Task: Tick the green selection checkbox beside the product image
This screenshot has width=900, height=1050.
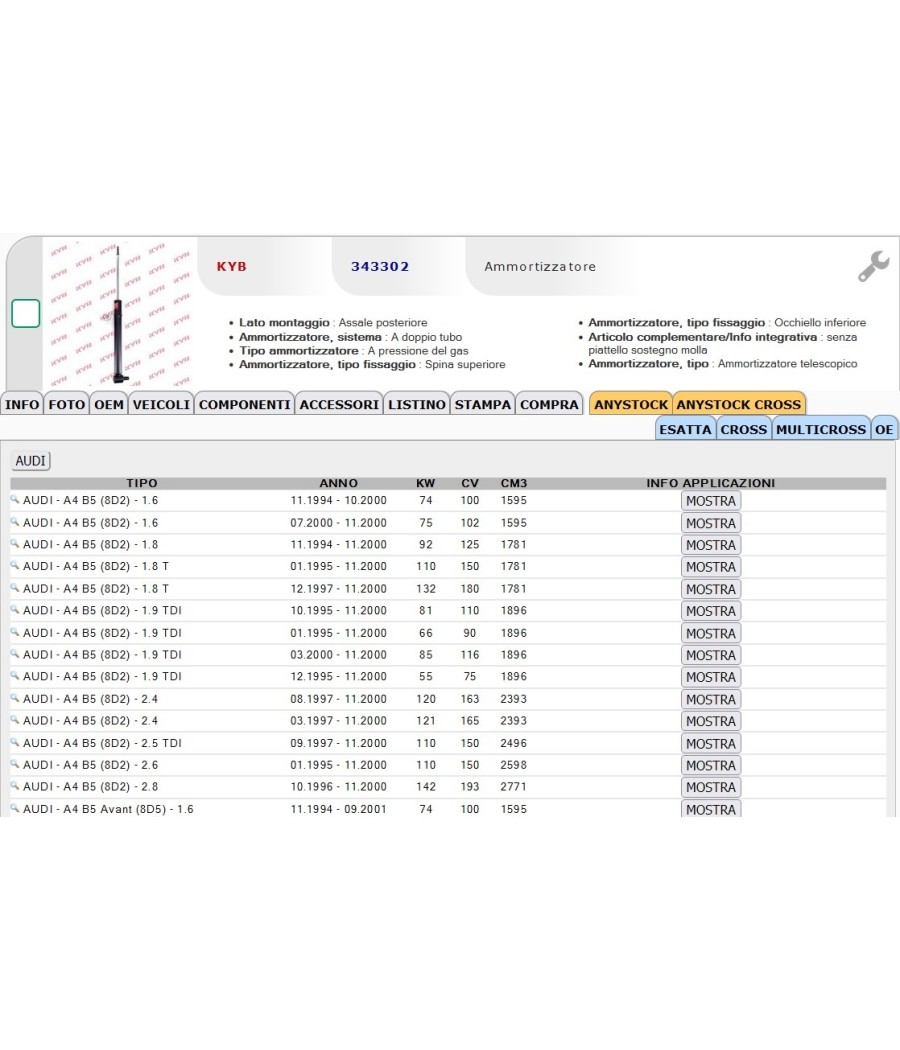Action: 25,313
